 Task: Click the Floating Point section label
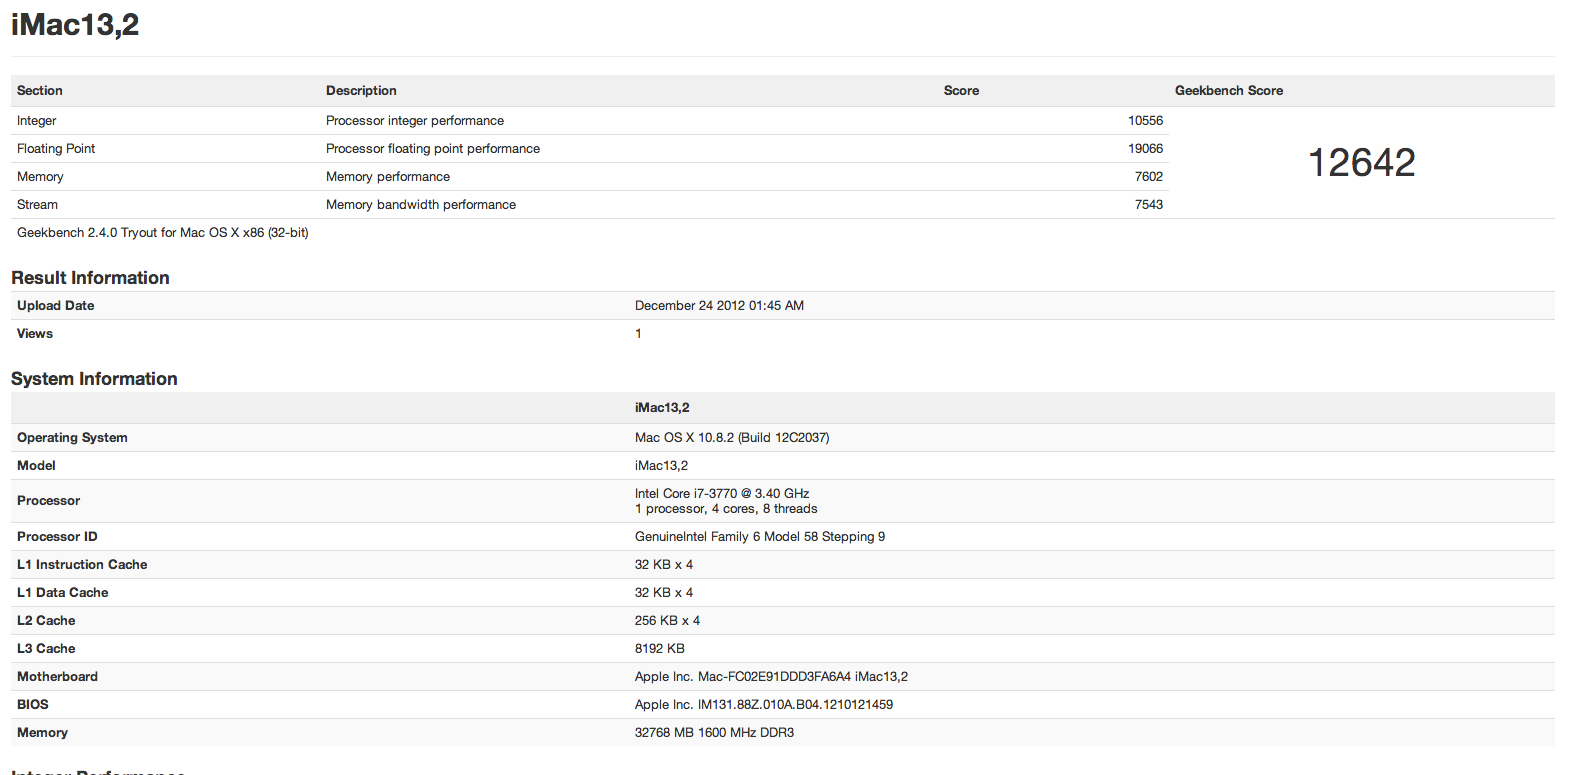pyautogui.click(x=56, y=148)
